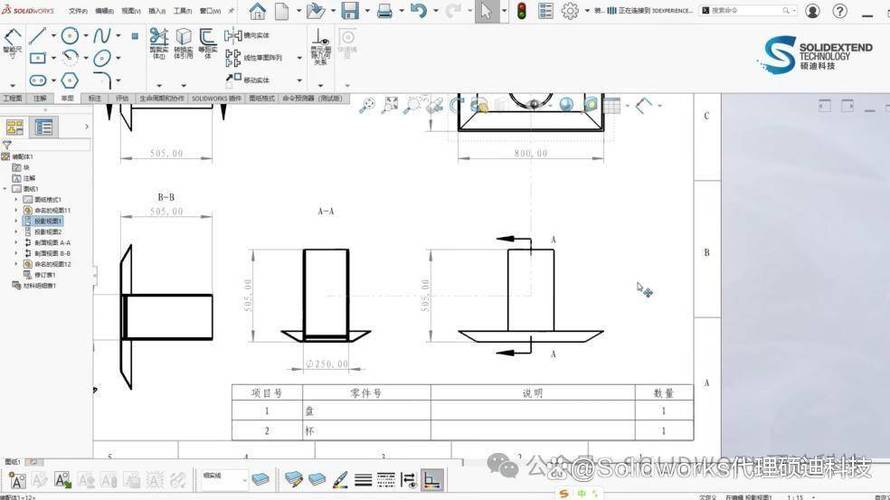Switch to the 注解 ribbon tab
Image resolution: width=890 pixels, height=500 pixels.
pyautogui.click(x=40, y=98)
